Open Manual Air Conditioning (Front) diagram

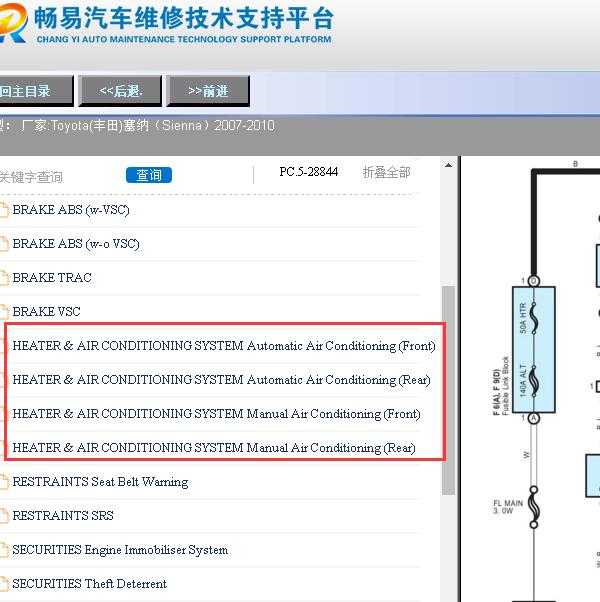216,414
